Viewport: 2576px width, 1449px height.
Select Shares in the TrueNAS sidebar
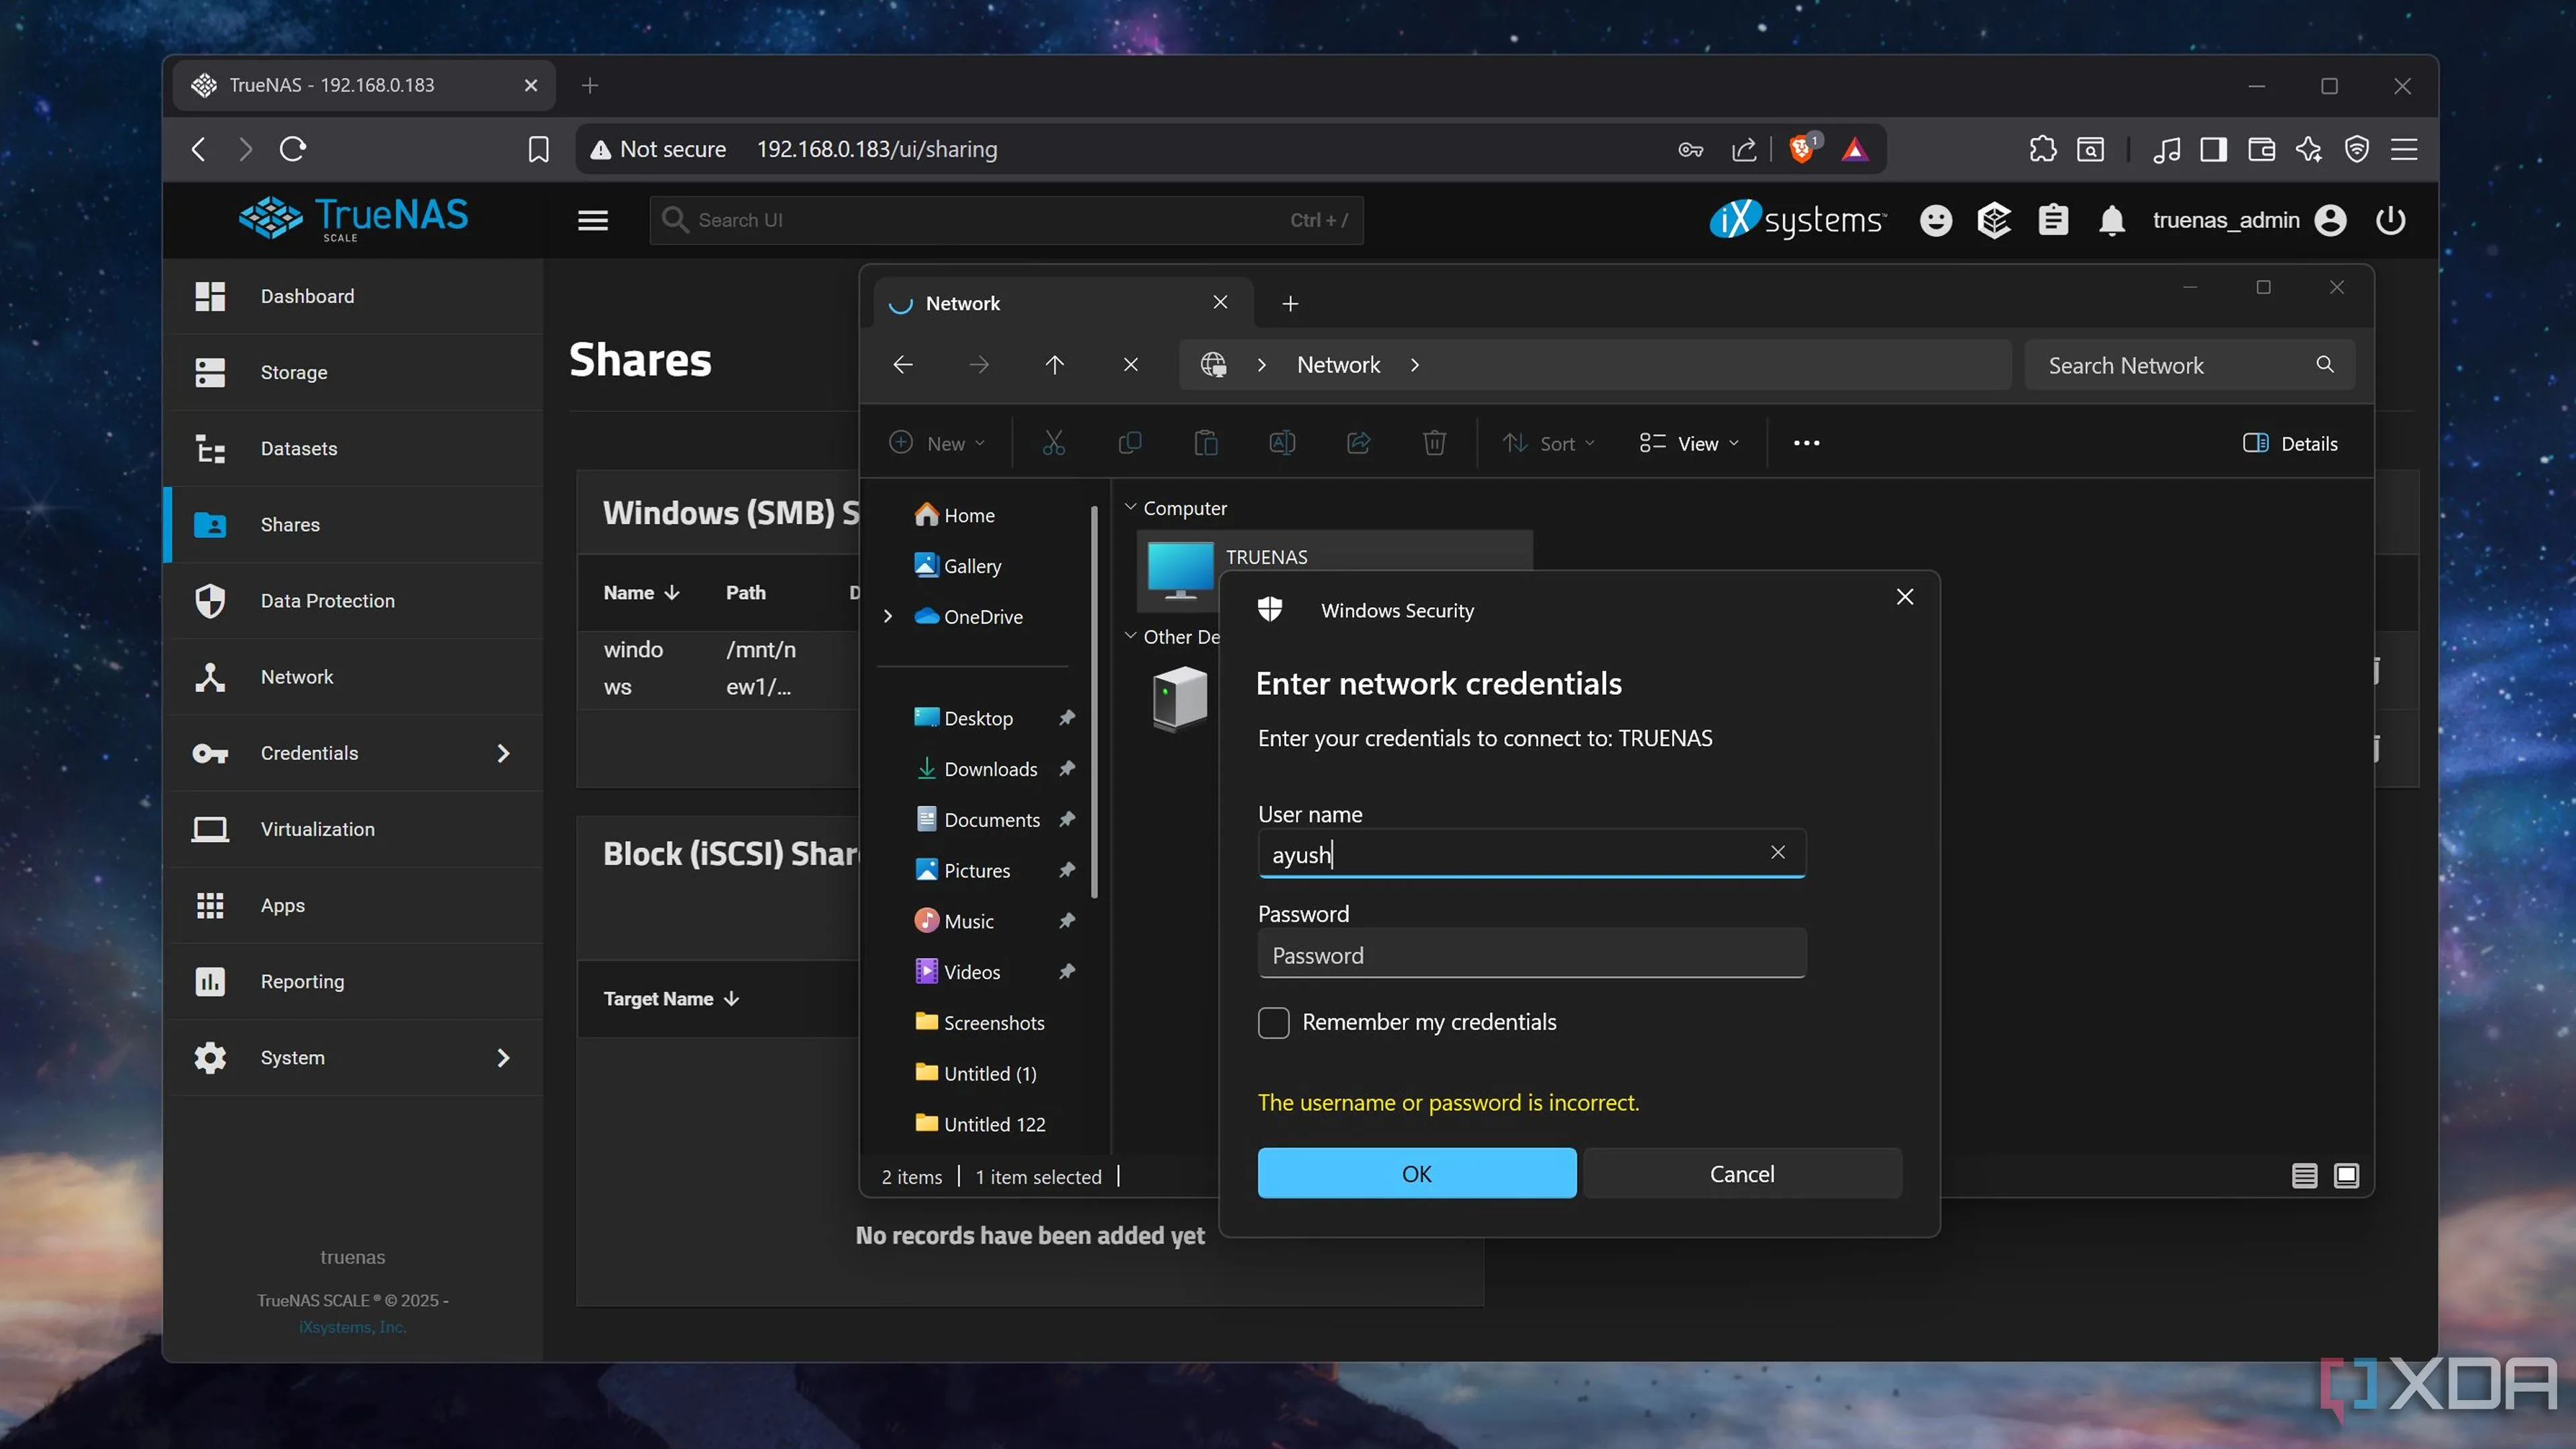(x=354, y=524)
